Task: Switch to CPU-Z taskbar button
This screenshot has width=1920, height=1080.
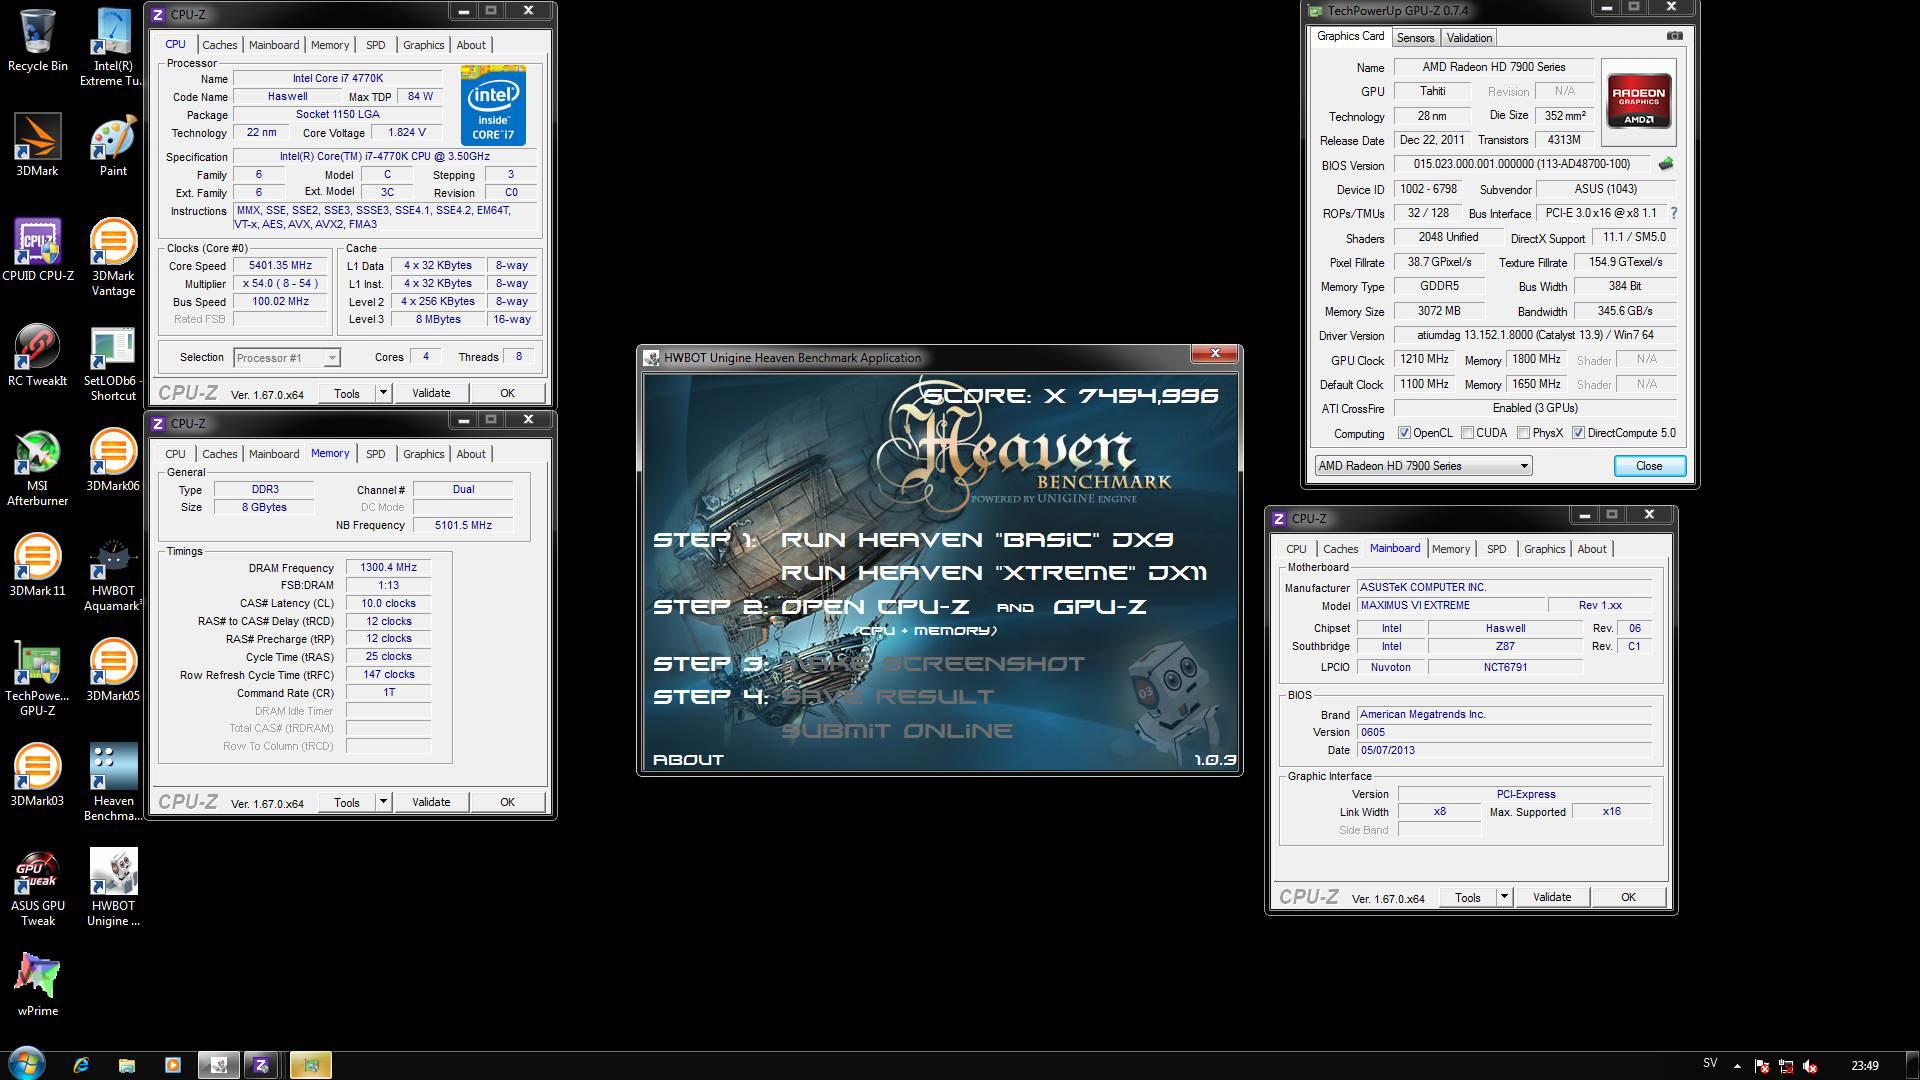Action: tap(261, 1065)
